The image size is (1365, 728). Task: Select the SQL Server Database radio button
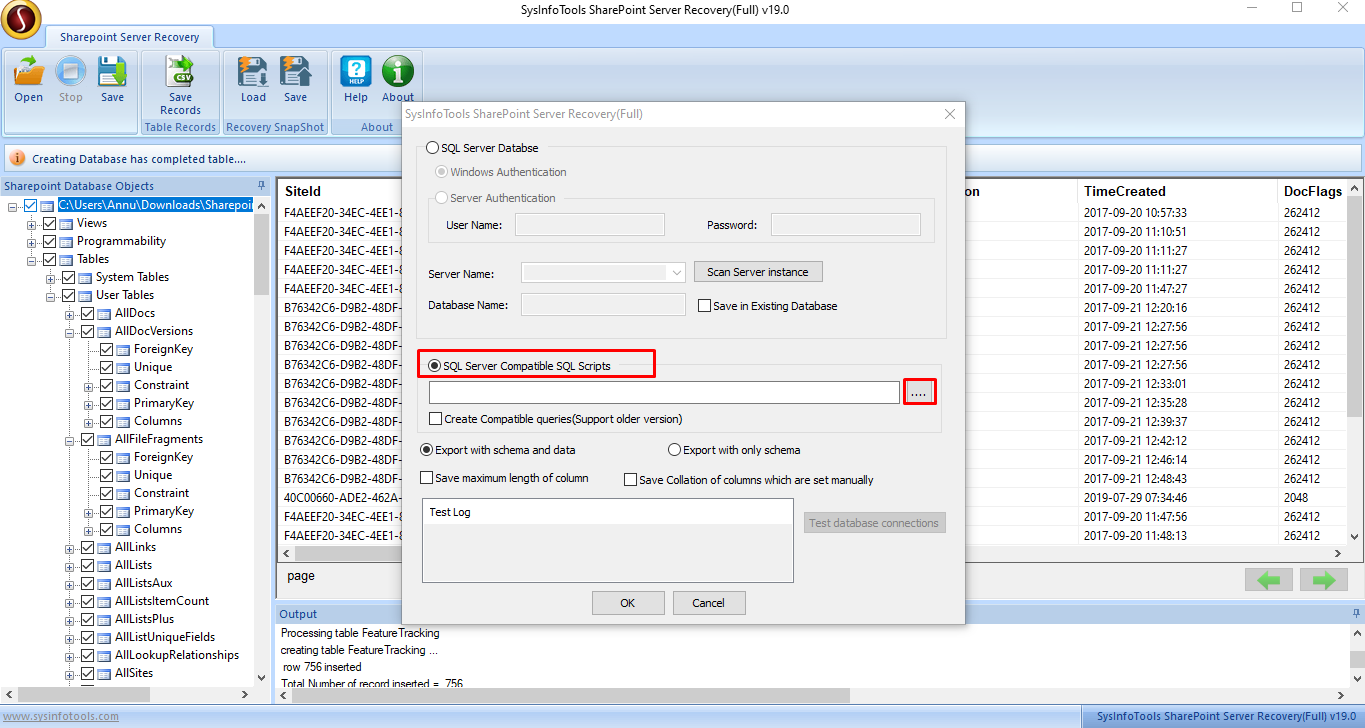(x=432, y=148)
